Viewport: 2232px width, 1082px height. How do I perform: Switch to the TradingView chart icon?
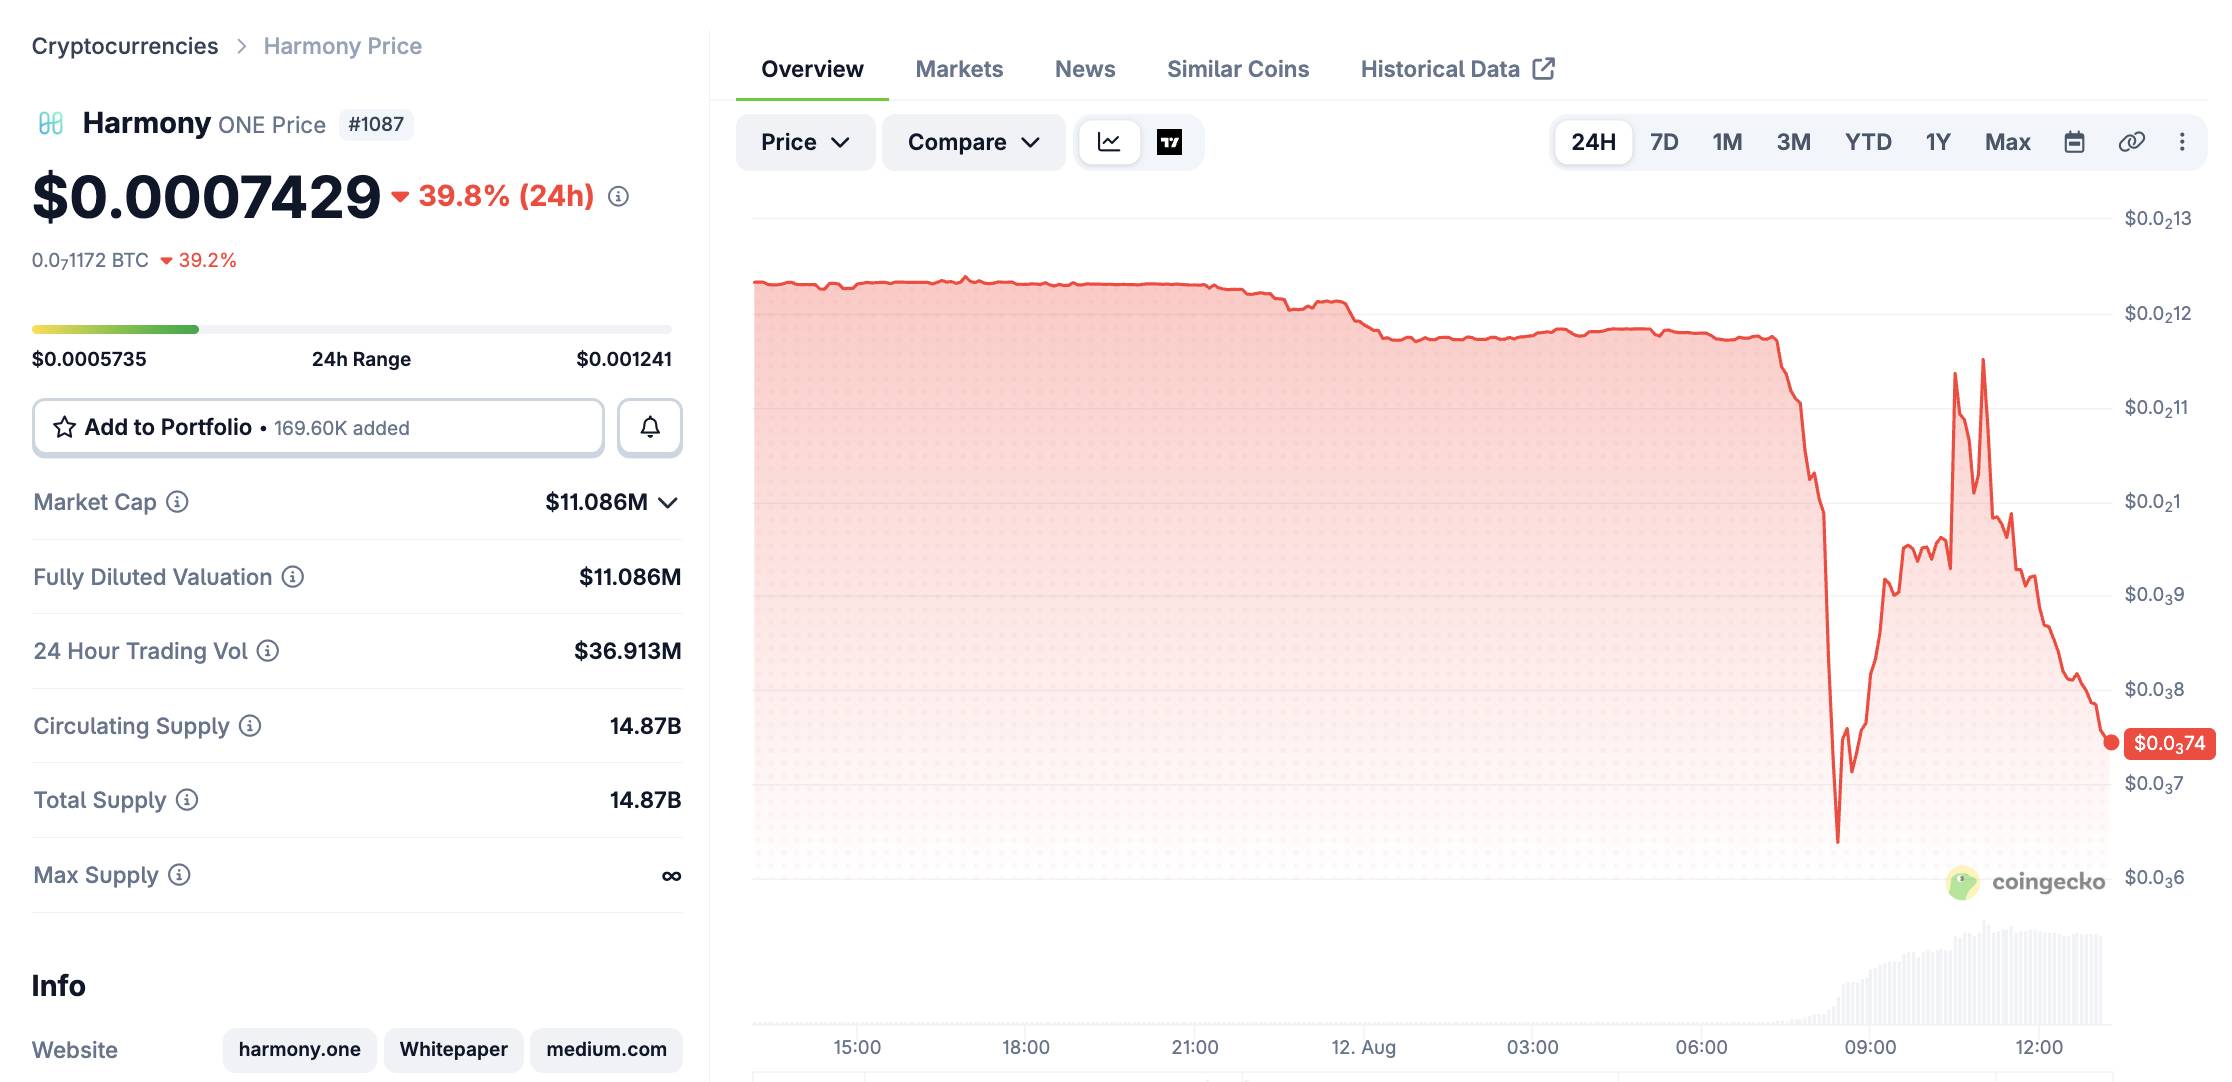[x=1169, y=142]
